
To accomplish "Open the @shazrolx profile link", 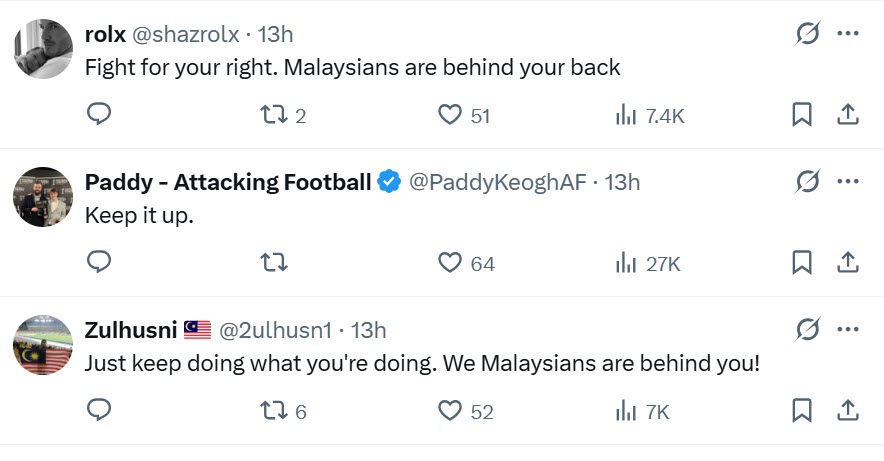I will tap(185, 34).
